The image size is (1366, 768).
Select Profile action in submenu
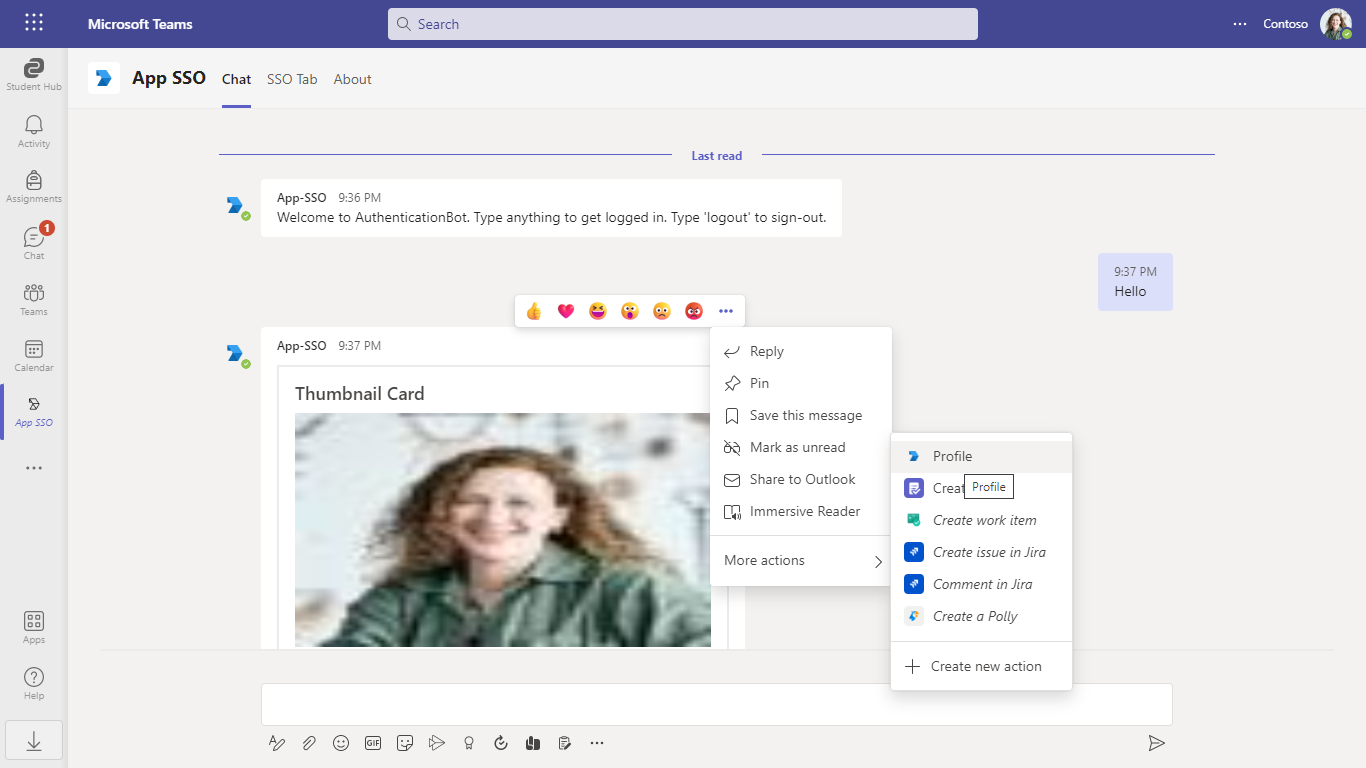[982, 456]
